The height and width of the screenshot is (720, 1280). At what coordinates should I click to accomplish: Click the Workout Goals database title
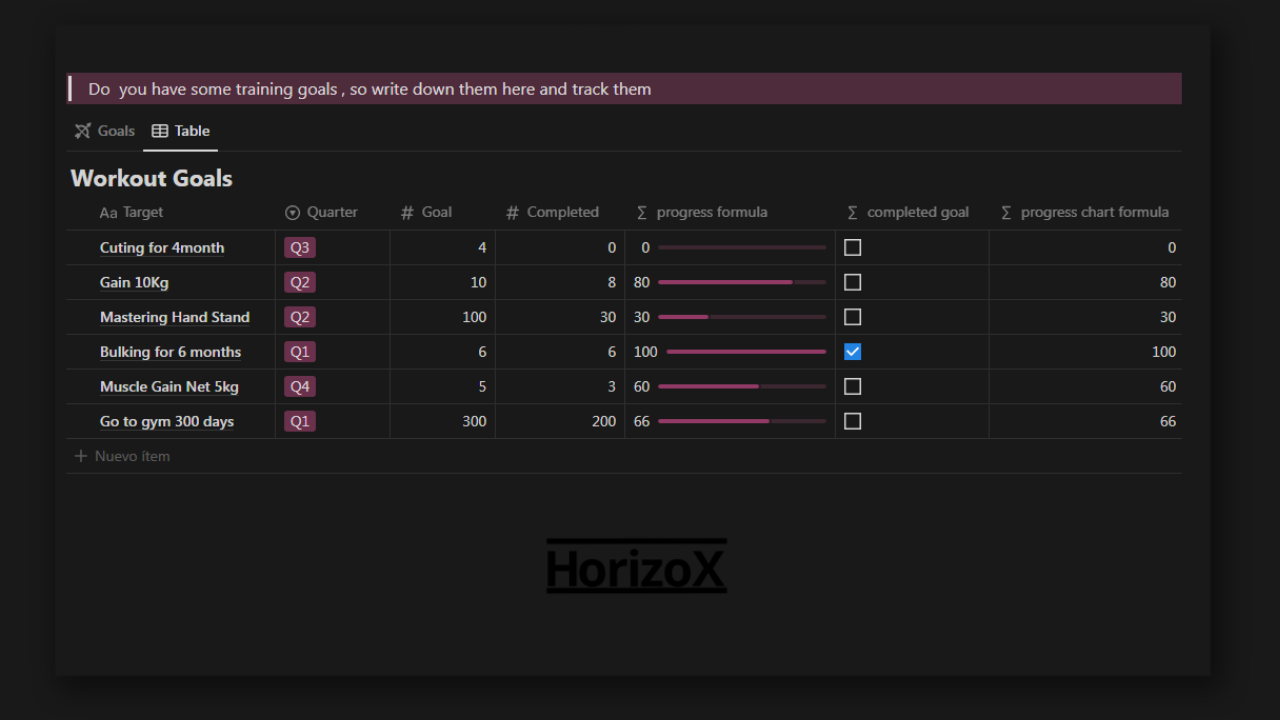point(152,178)
